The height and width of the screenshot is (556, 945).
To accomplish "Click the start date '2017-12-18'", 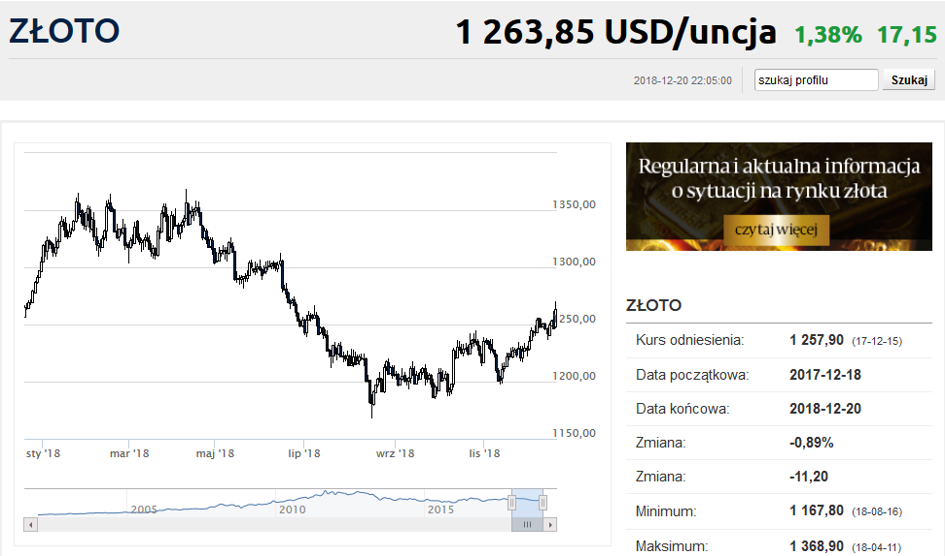I will [825, 375].
